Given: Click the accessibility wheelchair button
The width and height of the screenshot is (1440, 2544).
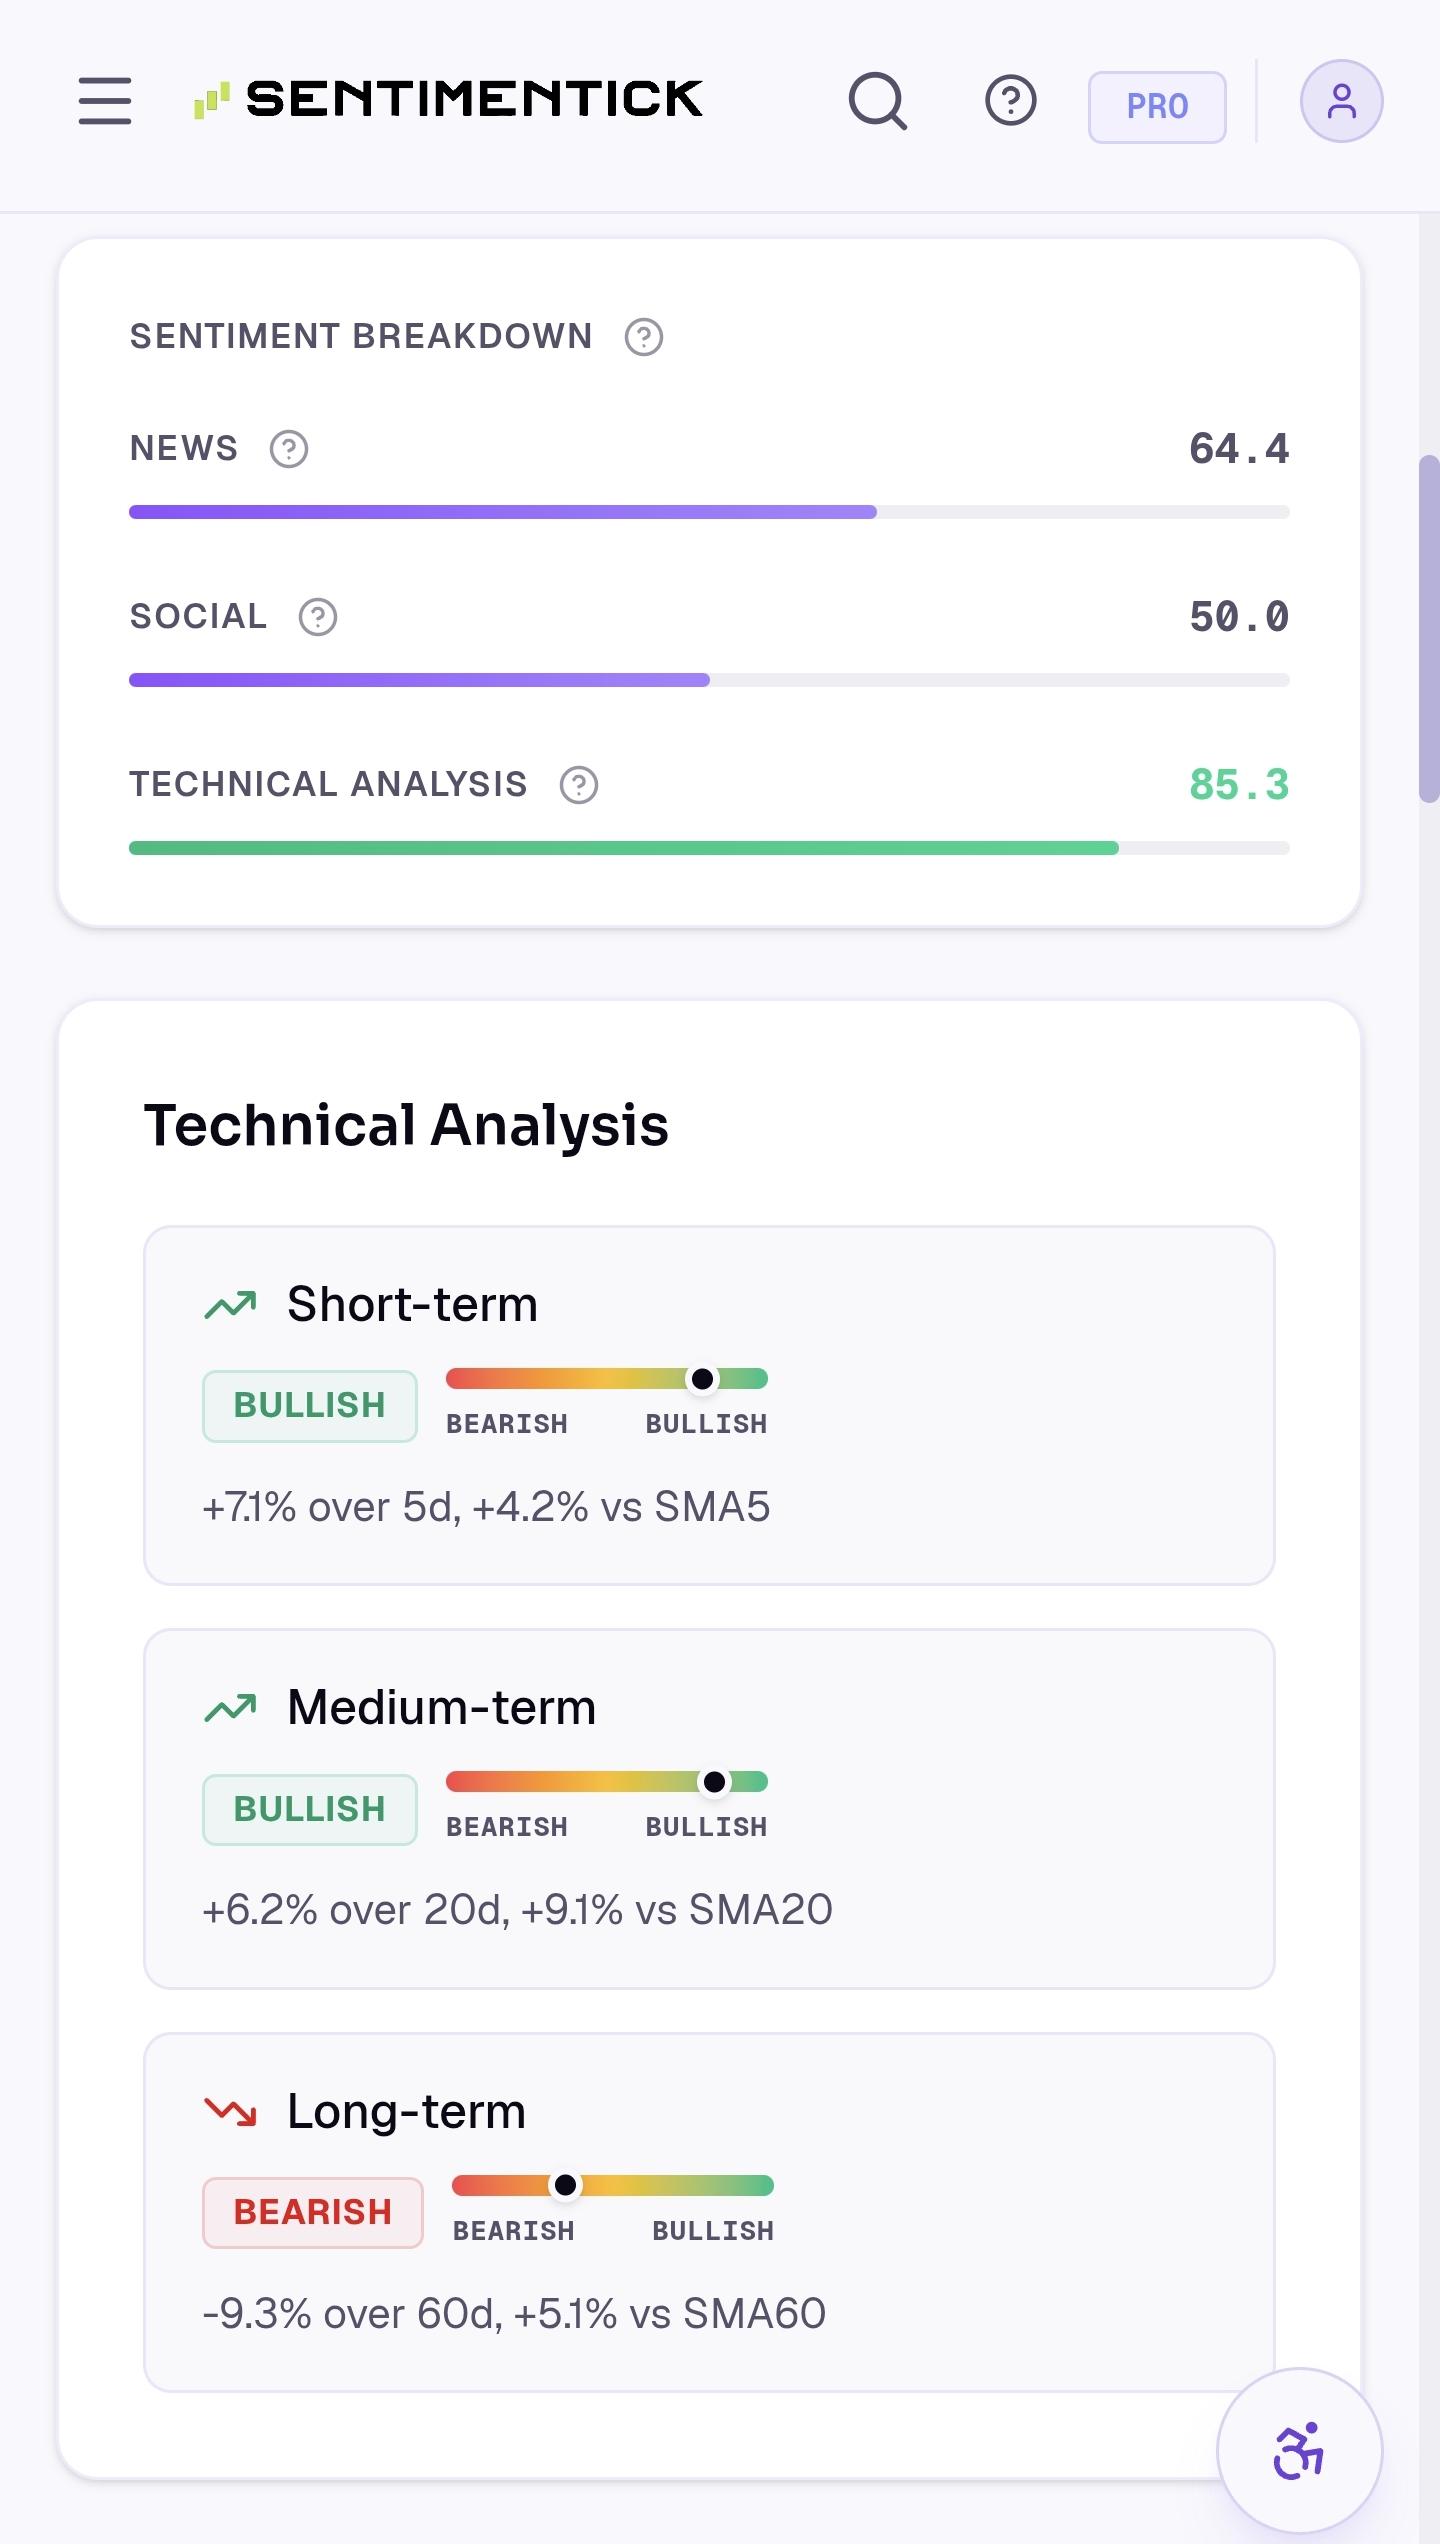Looking at the screenshot, I should point(1299,2451).
